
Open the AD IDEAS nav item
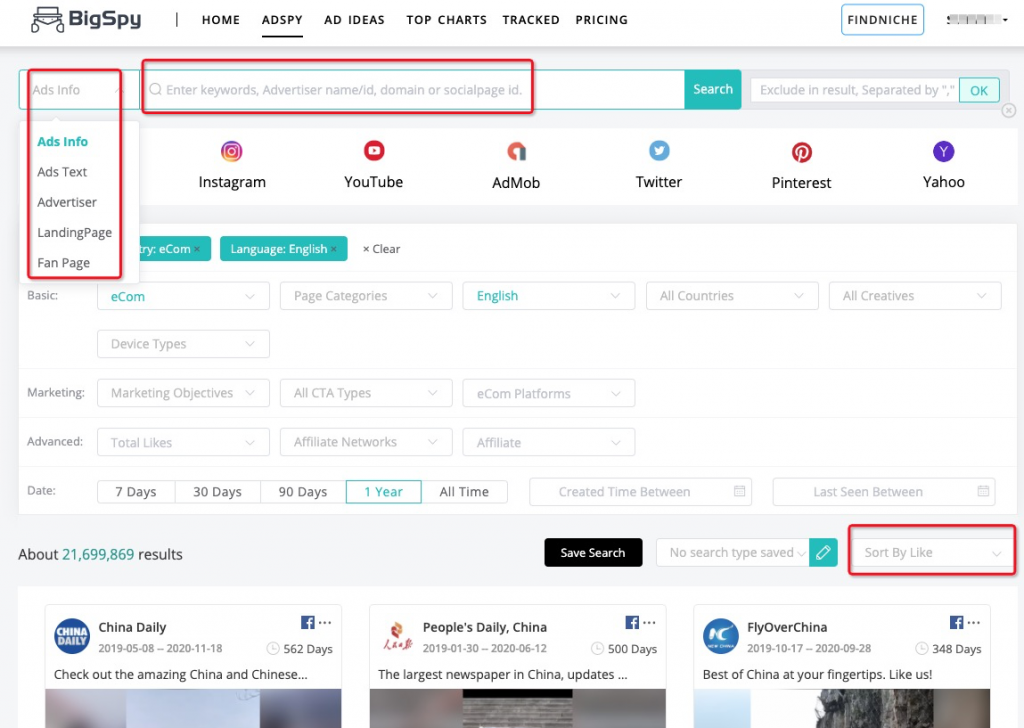click(355, 20)
